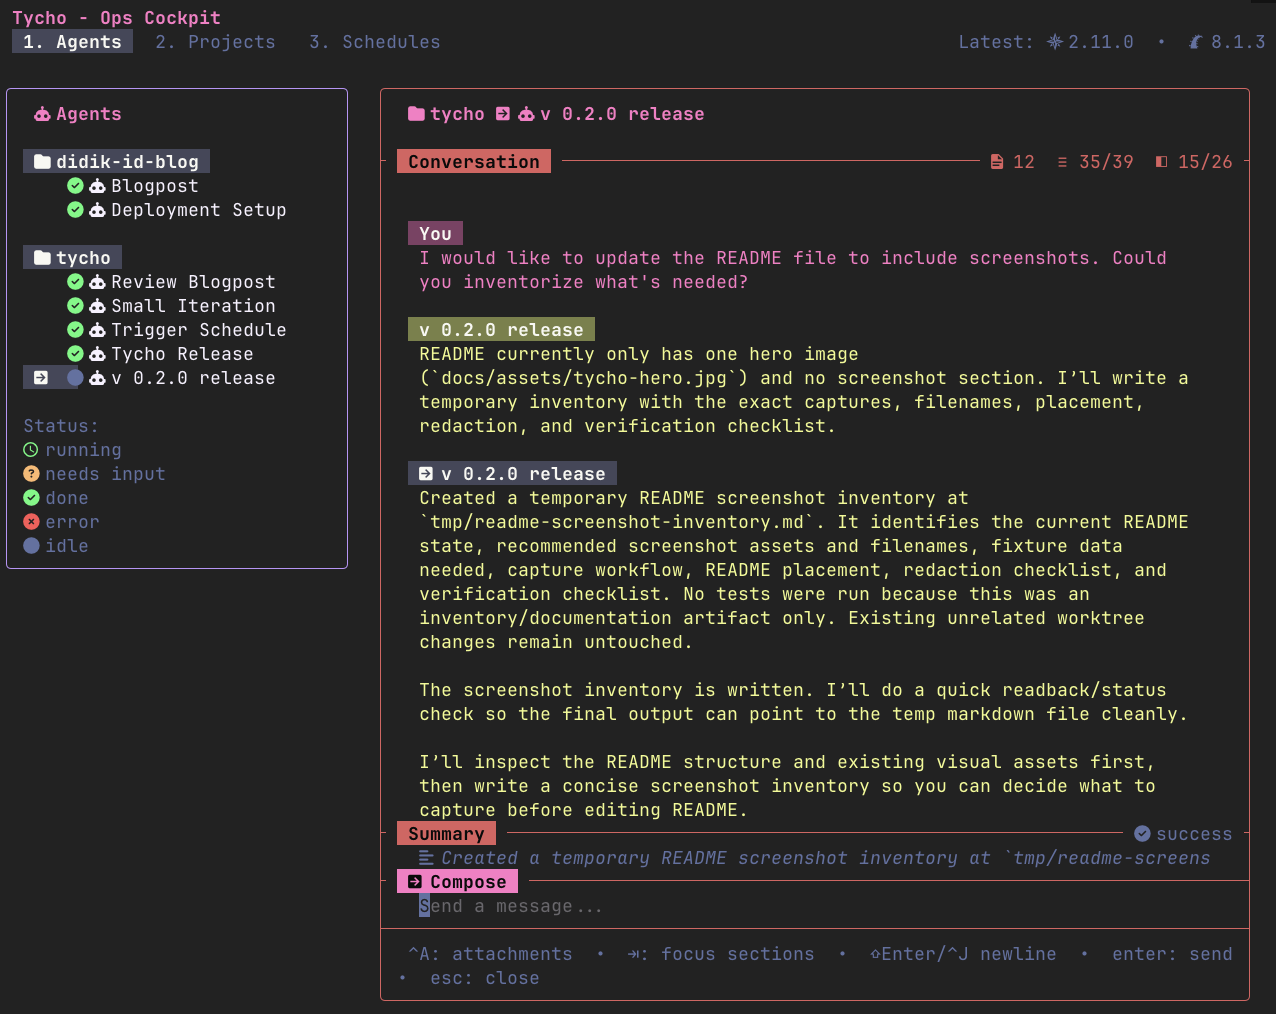
Task: Click the 'Enter/^J newline' hint
Action: [x=963, y=954]
